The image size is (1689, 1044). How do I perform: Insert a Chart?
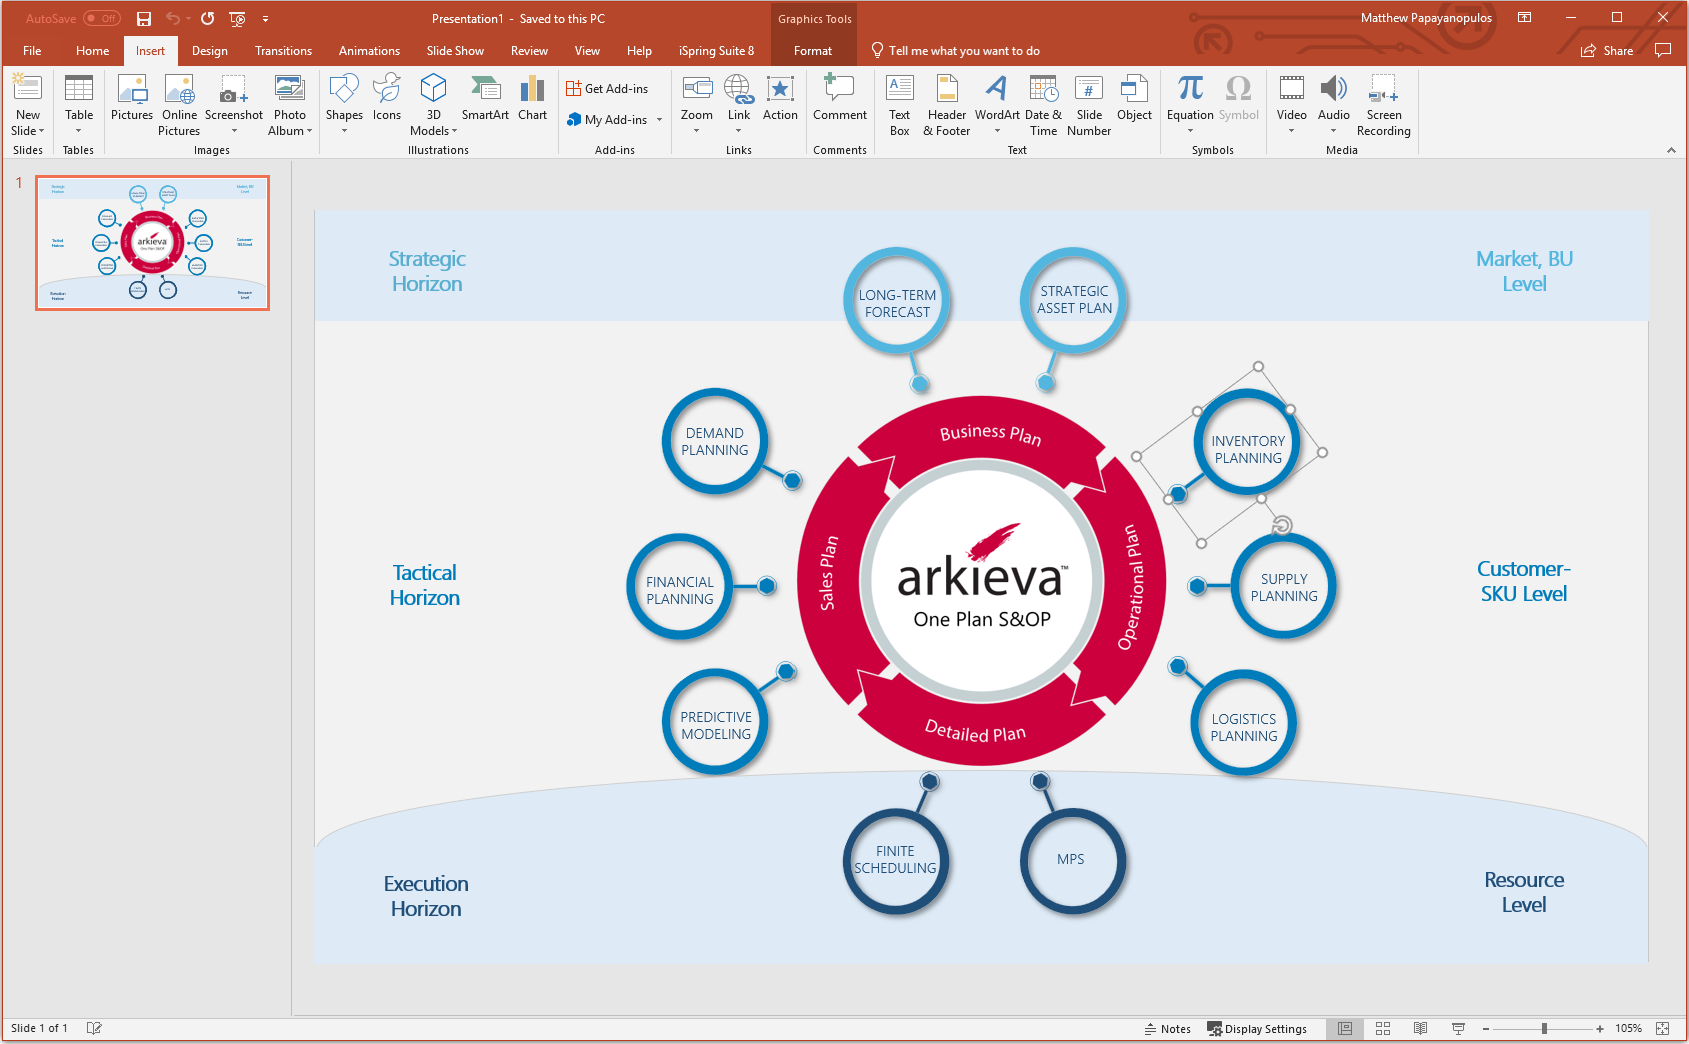click(532, 98)
